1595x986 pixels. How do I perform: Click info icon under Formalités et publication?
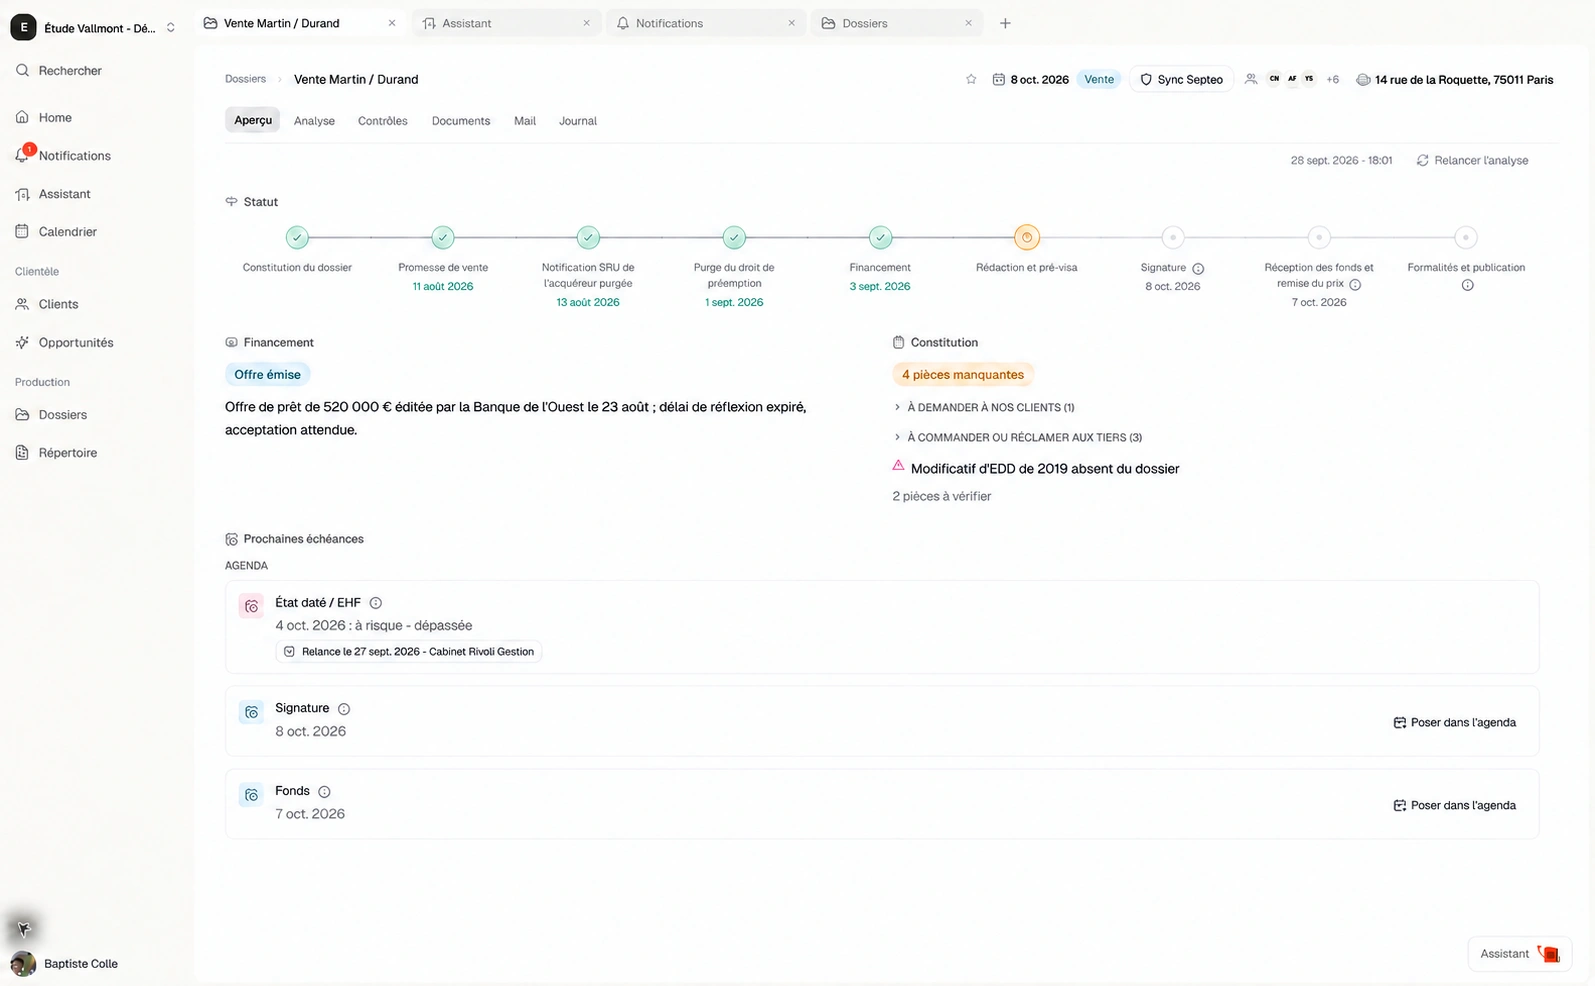1467,285
